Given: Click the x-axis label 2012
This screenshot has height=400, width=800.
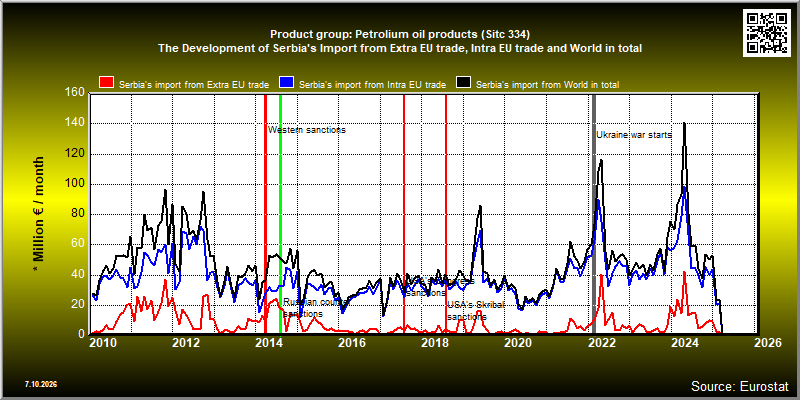Looking at the screenshot, I should [188, 343].
